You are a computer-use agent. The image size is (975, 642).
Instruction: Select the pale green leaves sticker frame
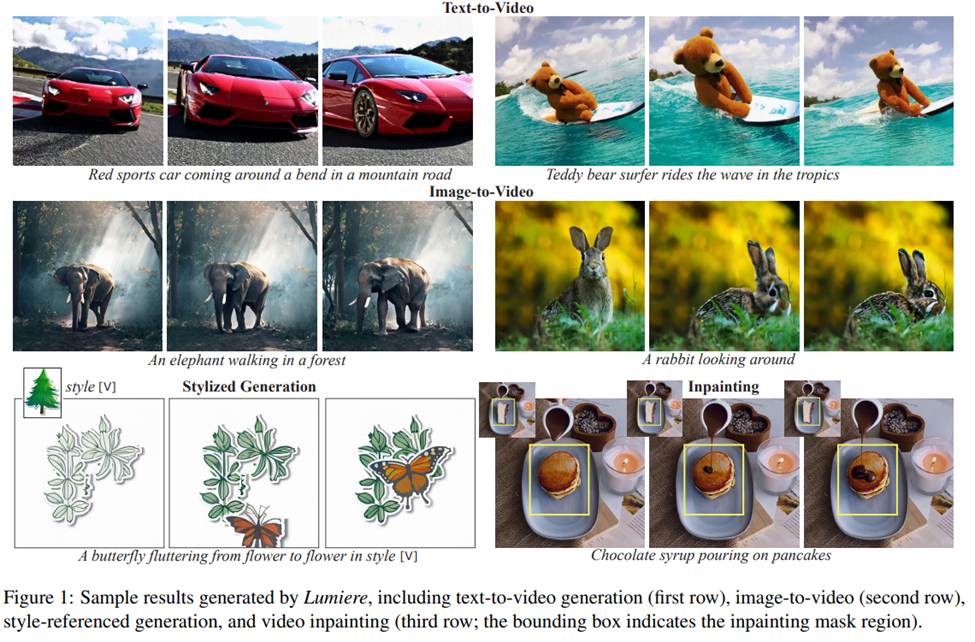[90, 473]
